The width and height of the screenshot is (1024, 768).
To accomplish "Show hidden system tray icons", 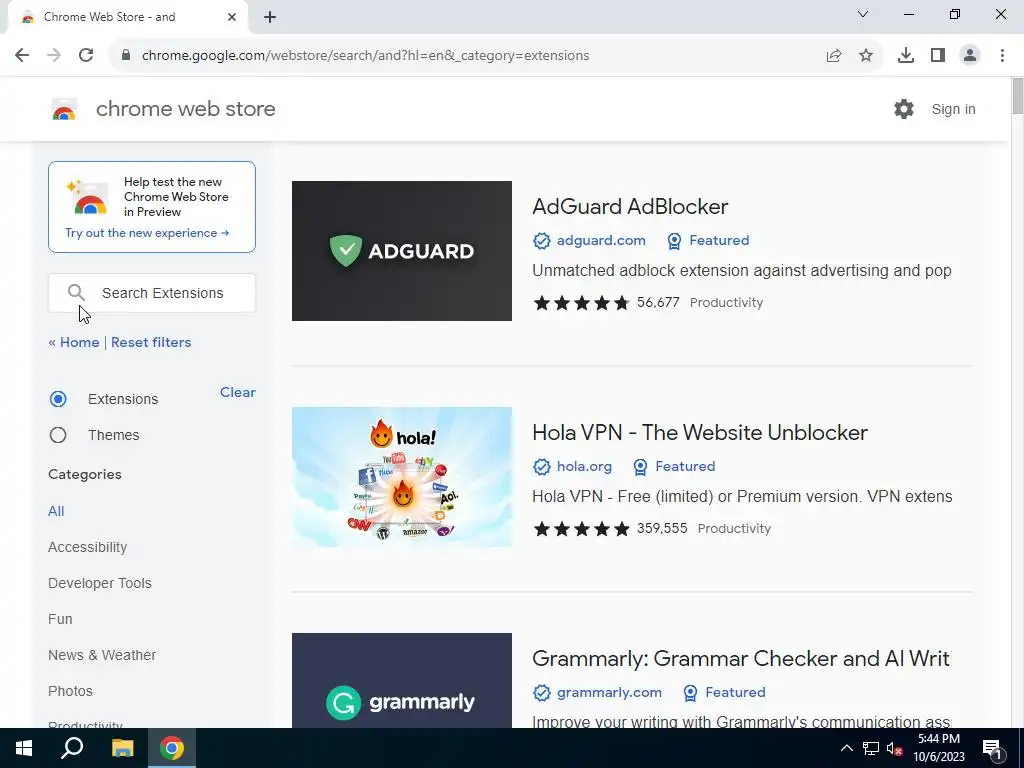I will pos(846,748).
